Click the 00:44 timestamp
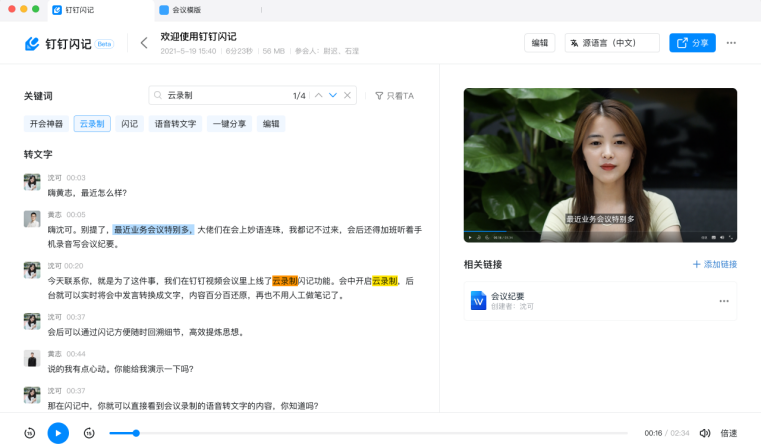 (x=76, y=354)
